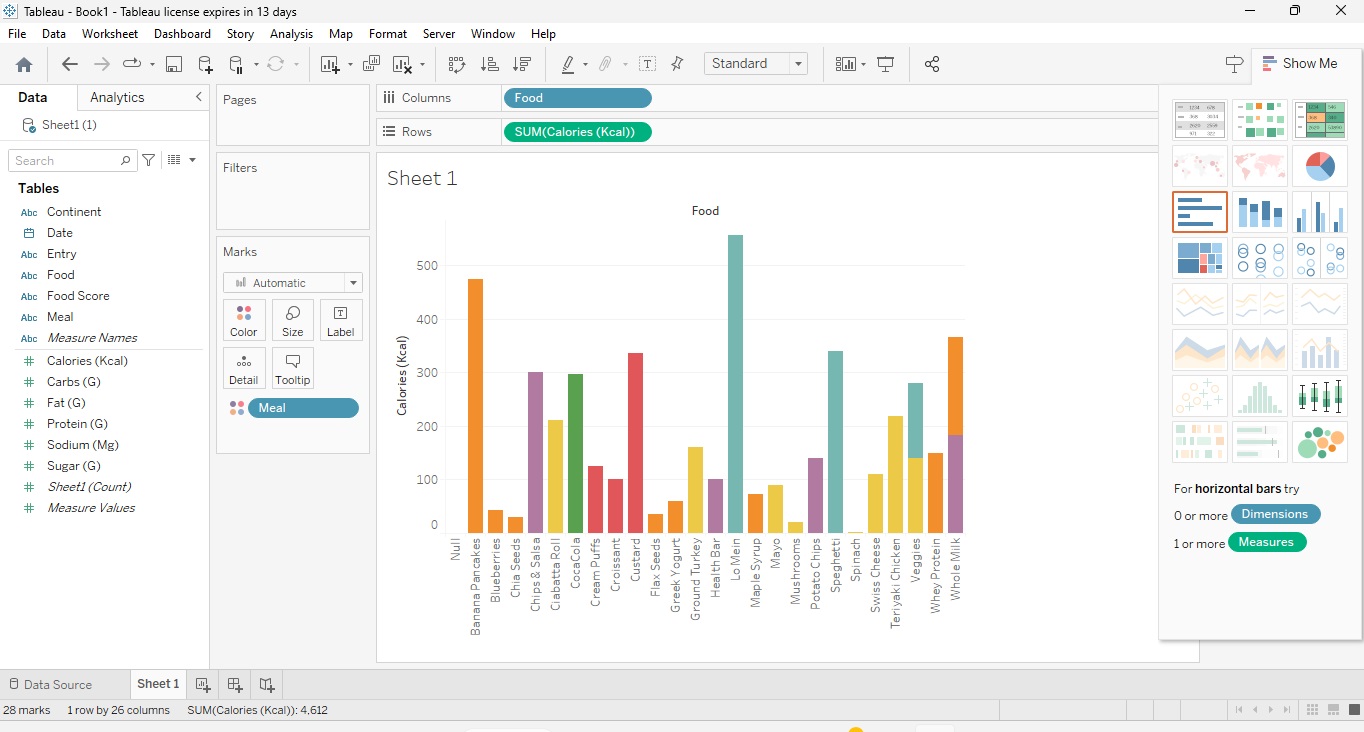
Task: Click the Meal pill on Marks card
Action: 303,408
